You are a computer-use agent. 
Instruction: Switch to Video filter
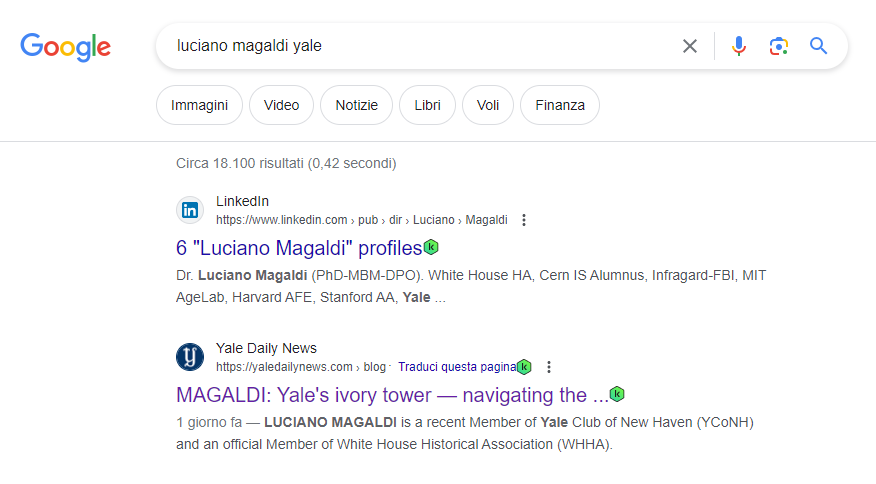click(x=282, y=105)
